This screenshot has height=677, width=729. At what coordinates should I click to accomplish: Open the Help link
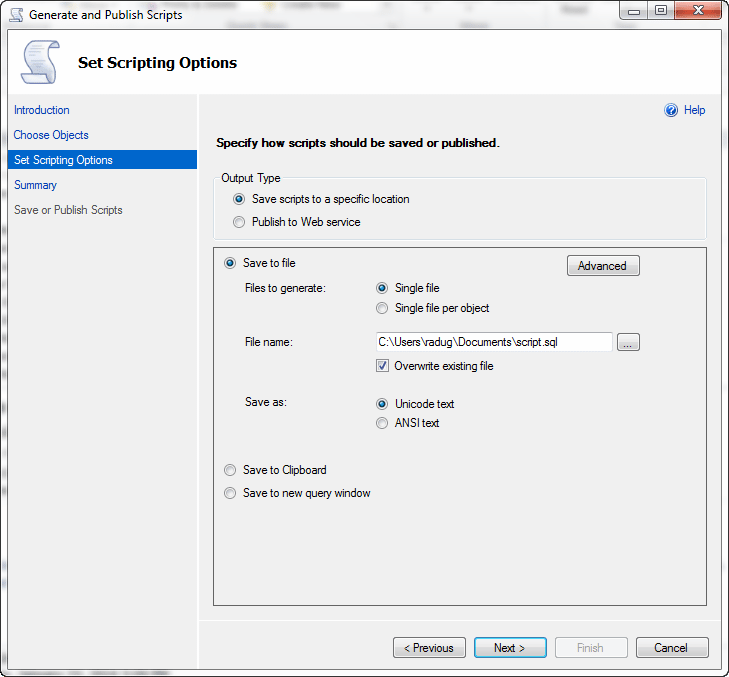pos(694,110)
